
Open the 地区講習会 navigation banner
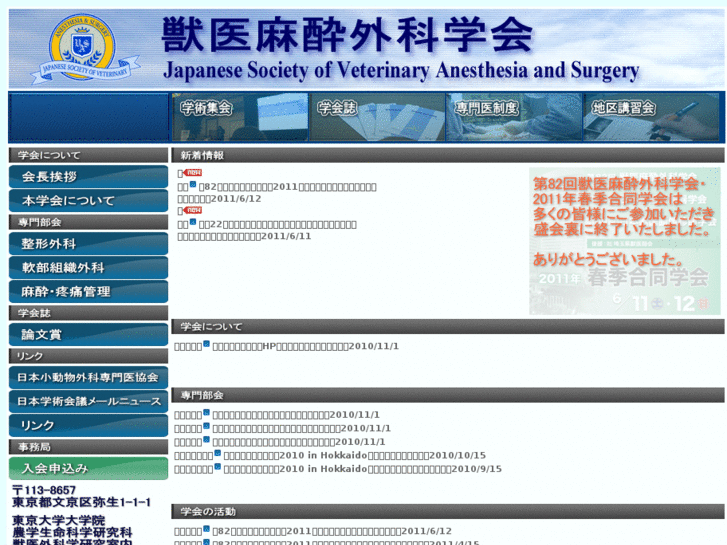[651, 117]
